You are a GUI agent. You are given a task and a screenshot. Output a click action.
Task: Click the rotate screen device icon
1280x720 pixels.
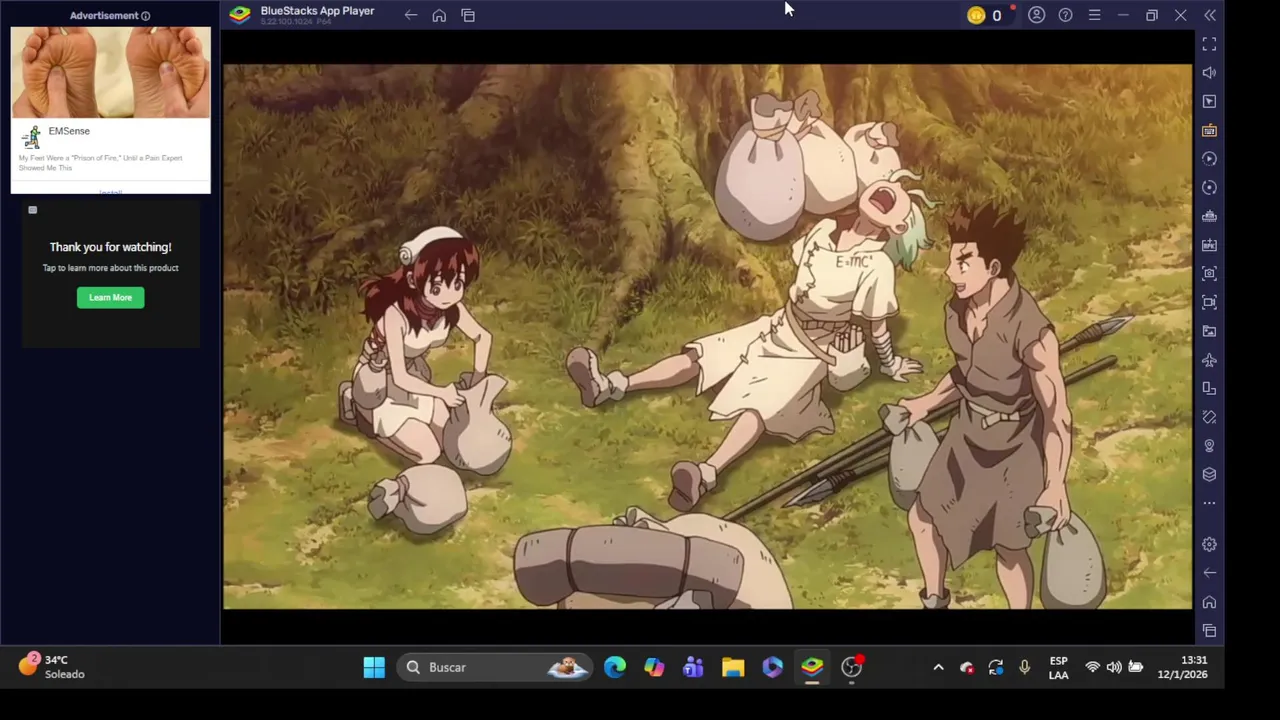[x=1209, y=388]
